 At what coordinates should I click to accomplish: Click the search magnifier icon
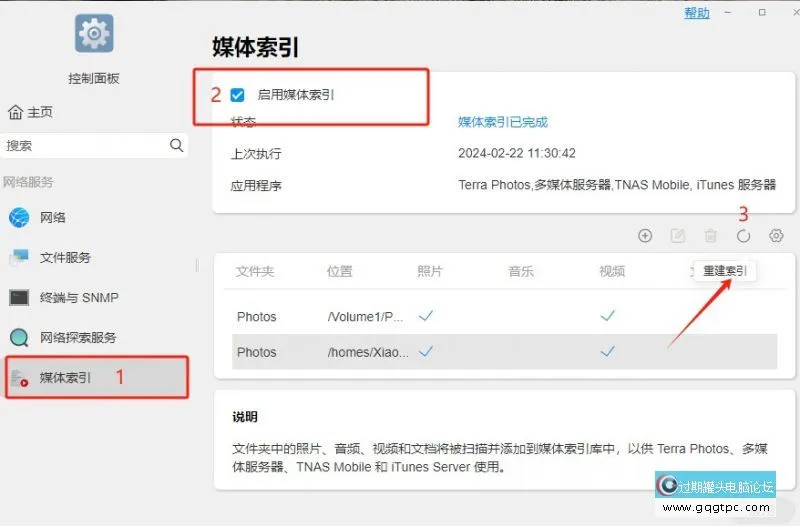(x=177, y=145)
